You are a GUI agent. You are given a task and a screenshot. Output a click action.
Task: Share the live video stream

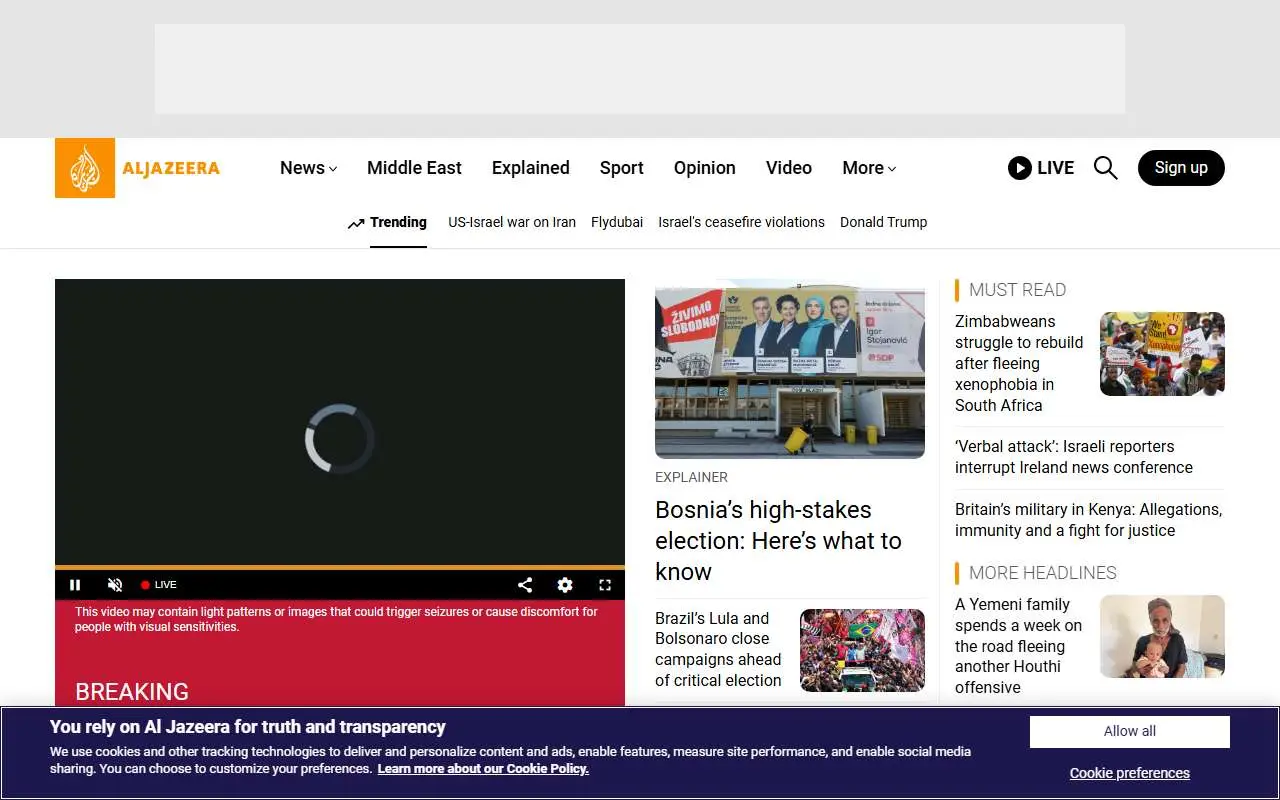[525, 585]
